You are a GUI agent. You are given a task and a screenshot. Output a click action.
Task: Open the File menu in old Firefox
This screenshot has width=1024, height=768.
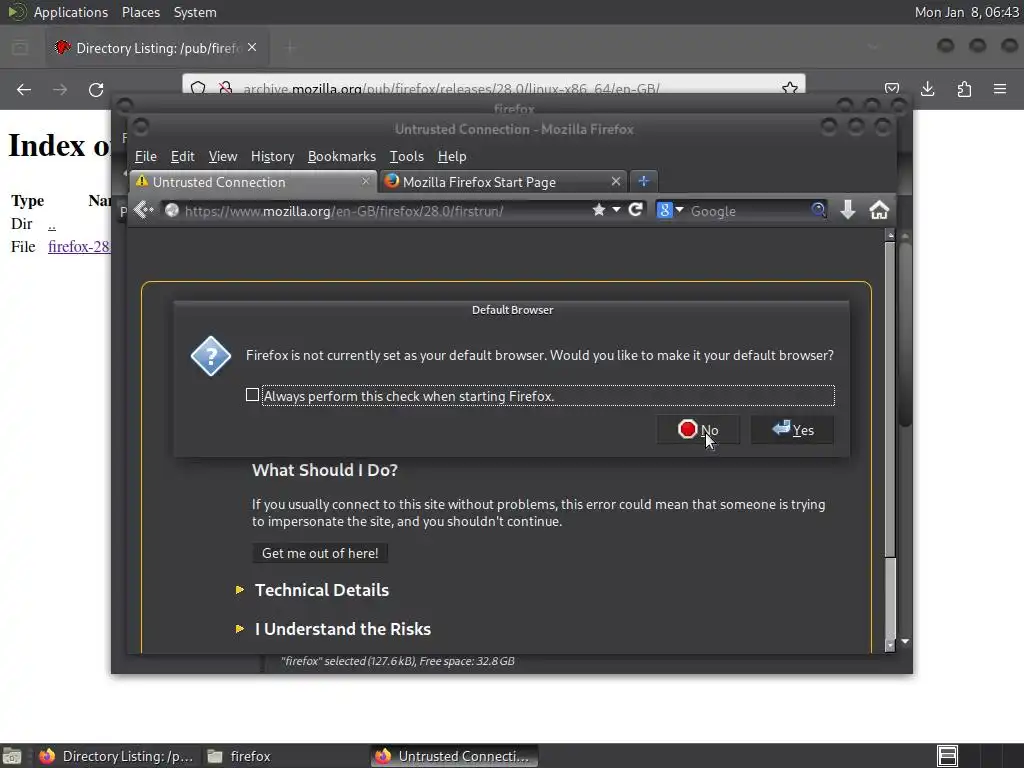pyautogui.click(x=146, y=156)
